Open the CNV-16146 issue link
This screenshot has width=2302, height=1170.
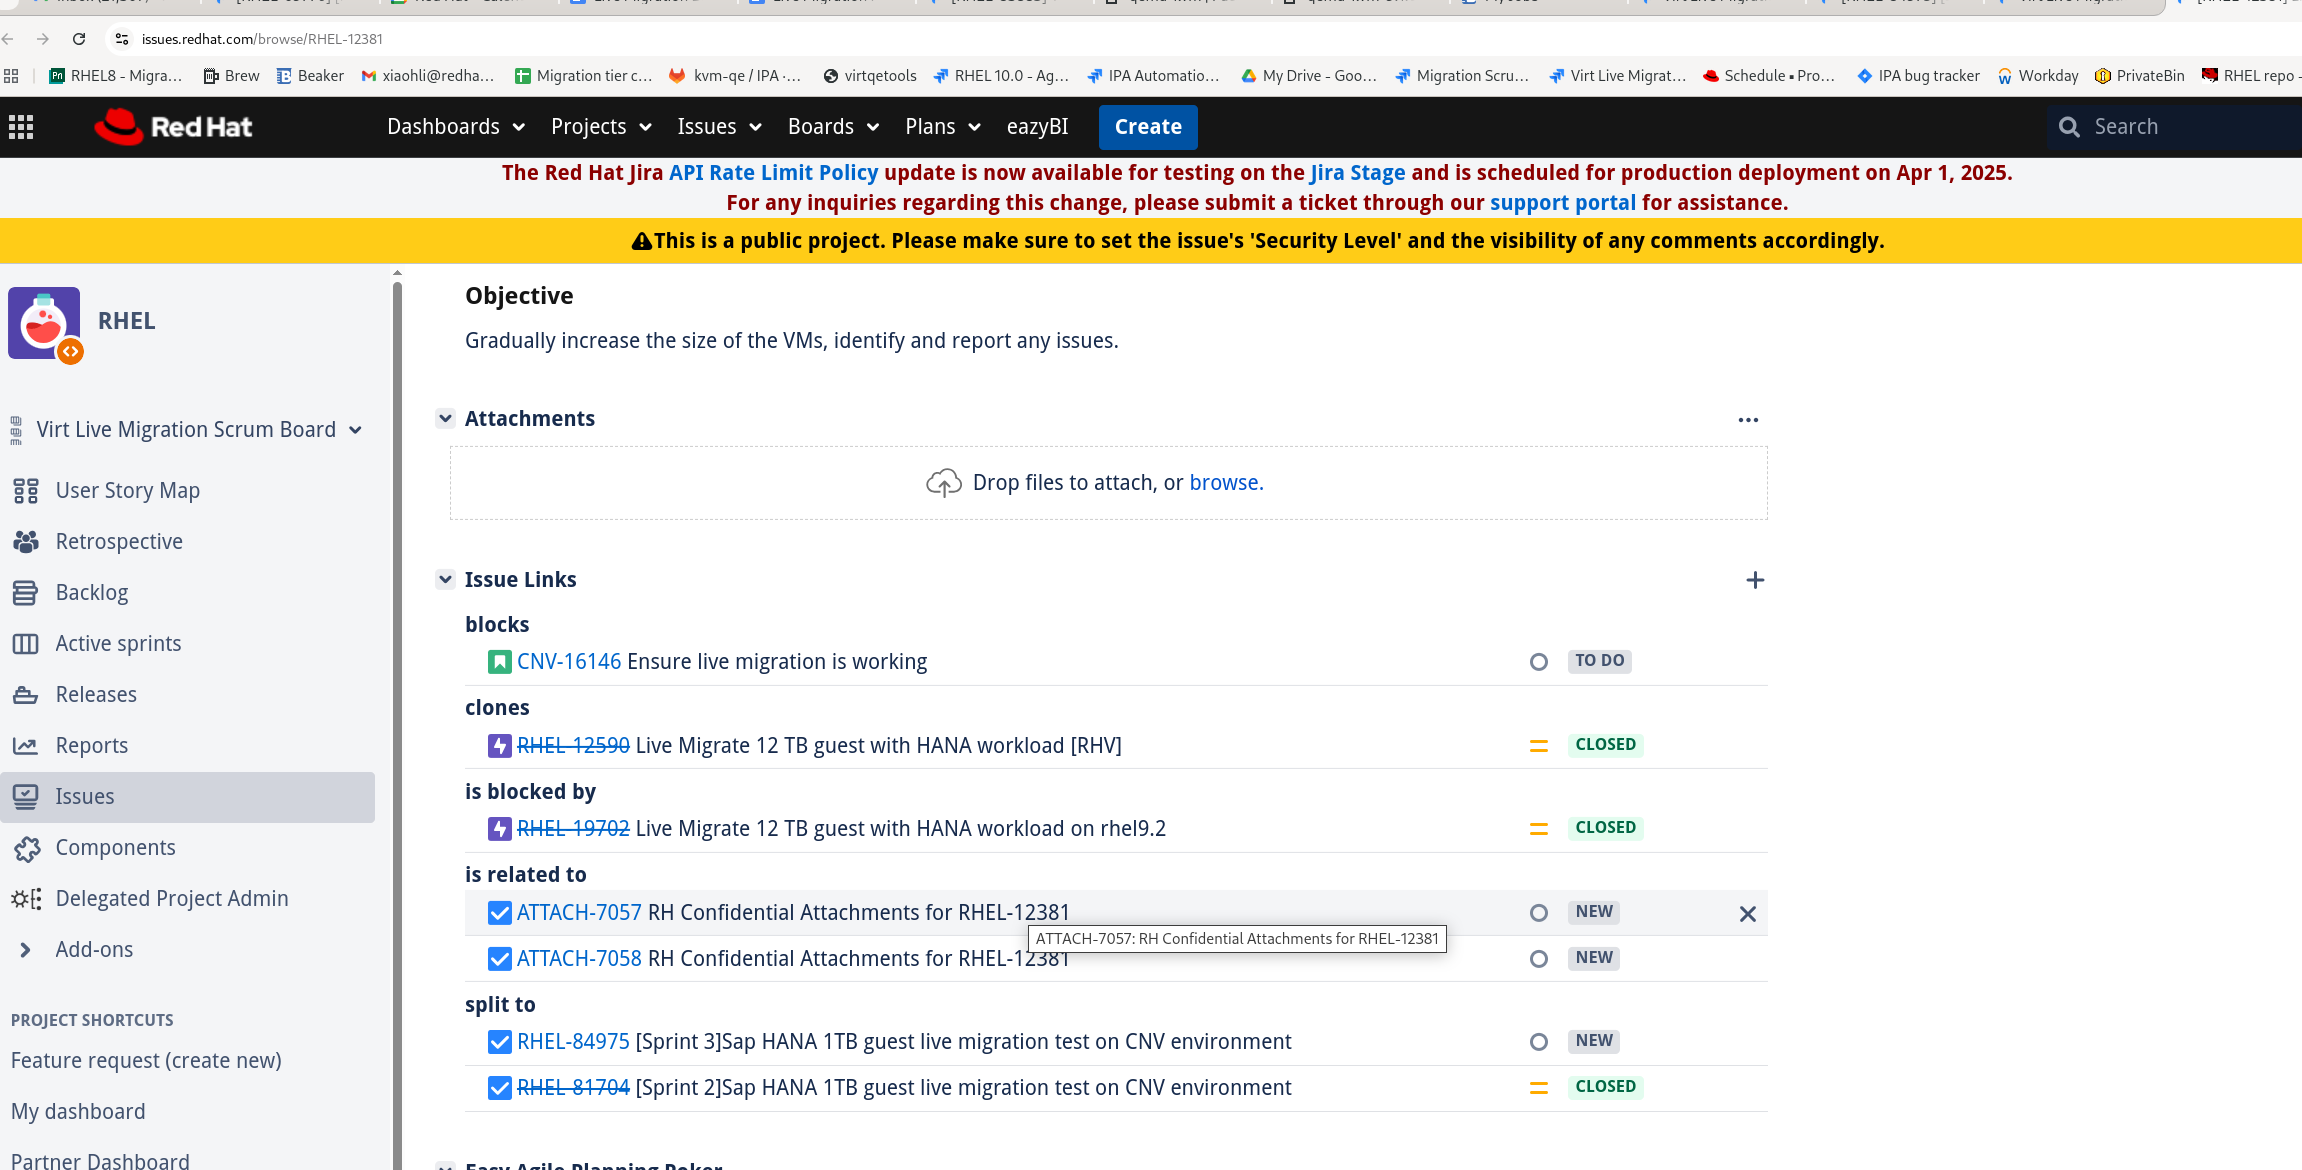568,662
